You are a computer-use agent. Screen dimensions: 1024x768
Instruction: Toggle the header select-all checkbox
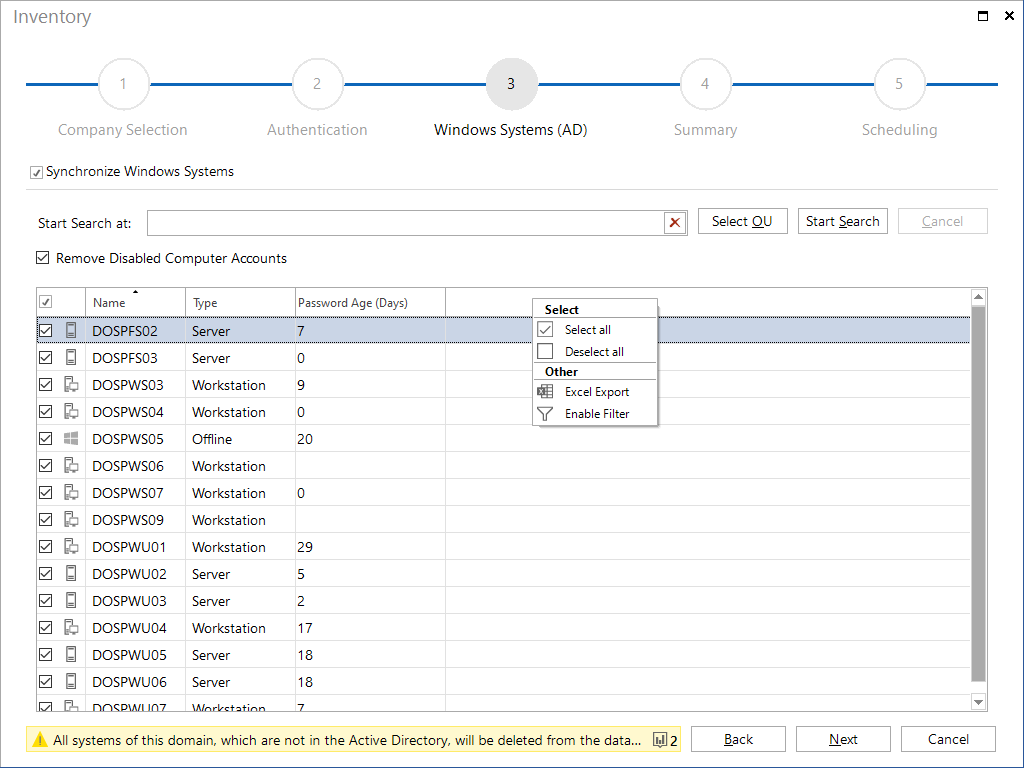click(x=46, y=302)
